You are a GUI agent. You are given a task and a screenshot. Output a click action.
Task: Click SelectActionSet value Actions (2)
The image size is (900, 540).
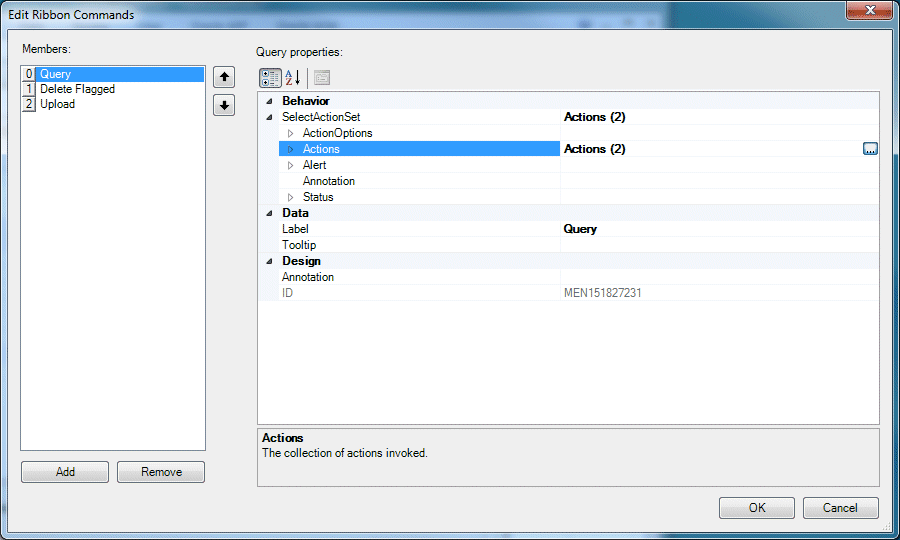point(595,117)
